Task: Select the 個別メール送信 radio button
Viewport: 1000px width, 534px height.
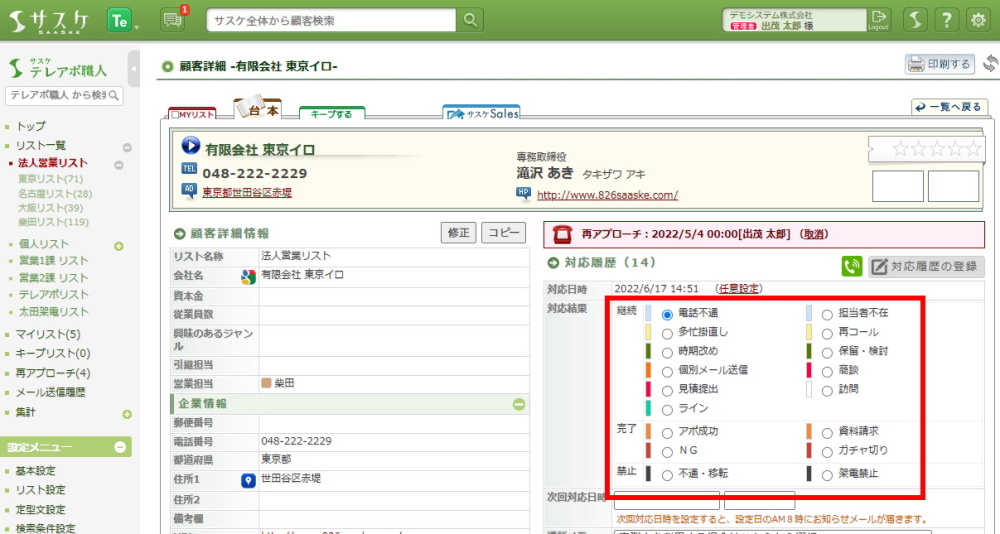Action: tap(667, 372)
